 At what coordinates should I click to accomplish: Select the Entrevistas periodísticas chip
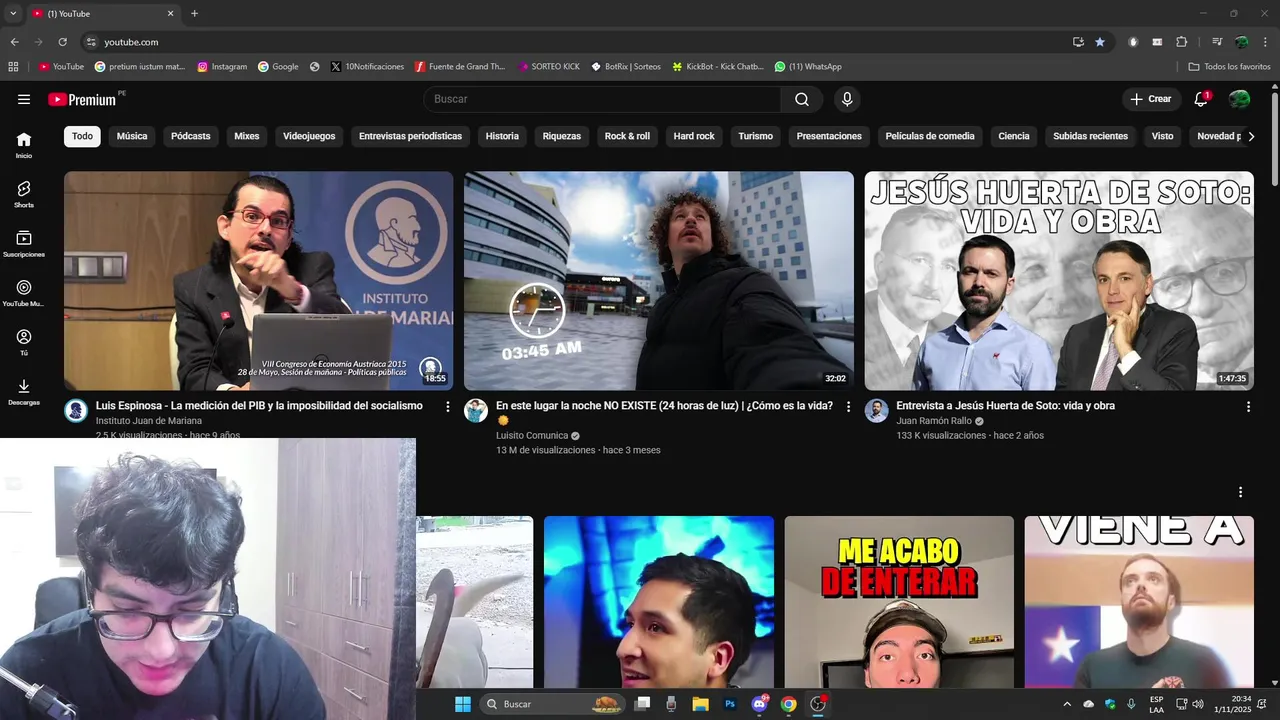tap(410, 136)
